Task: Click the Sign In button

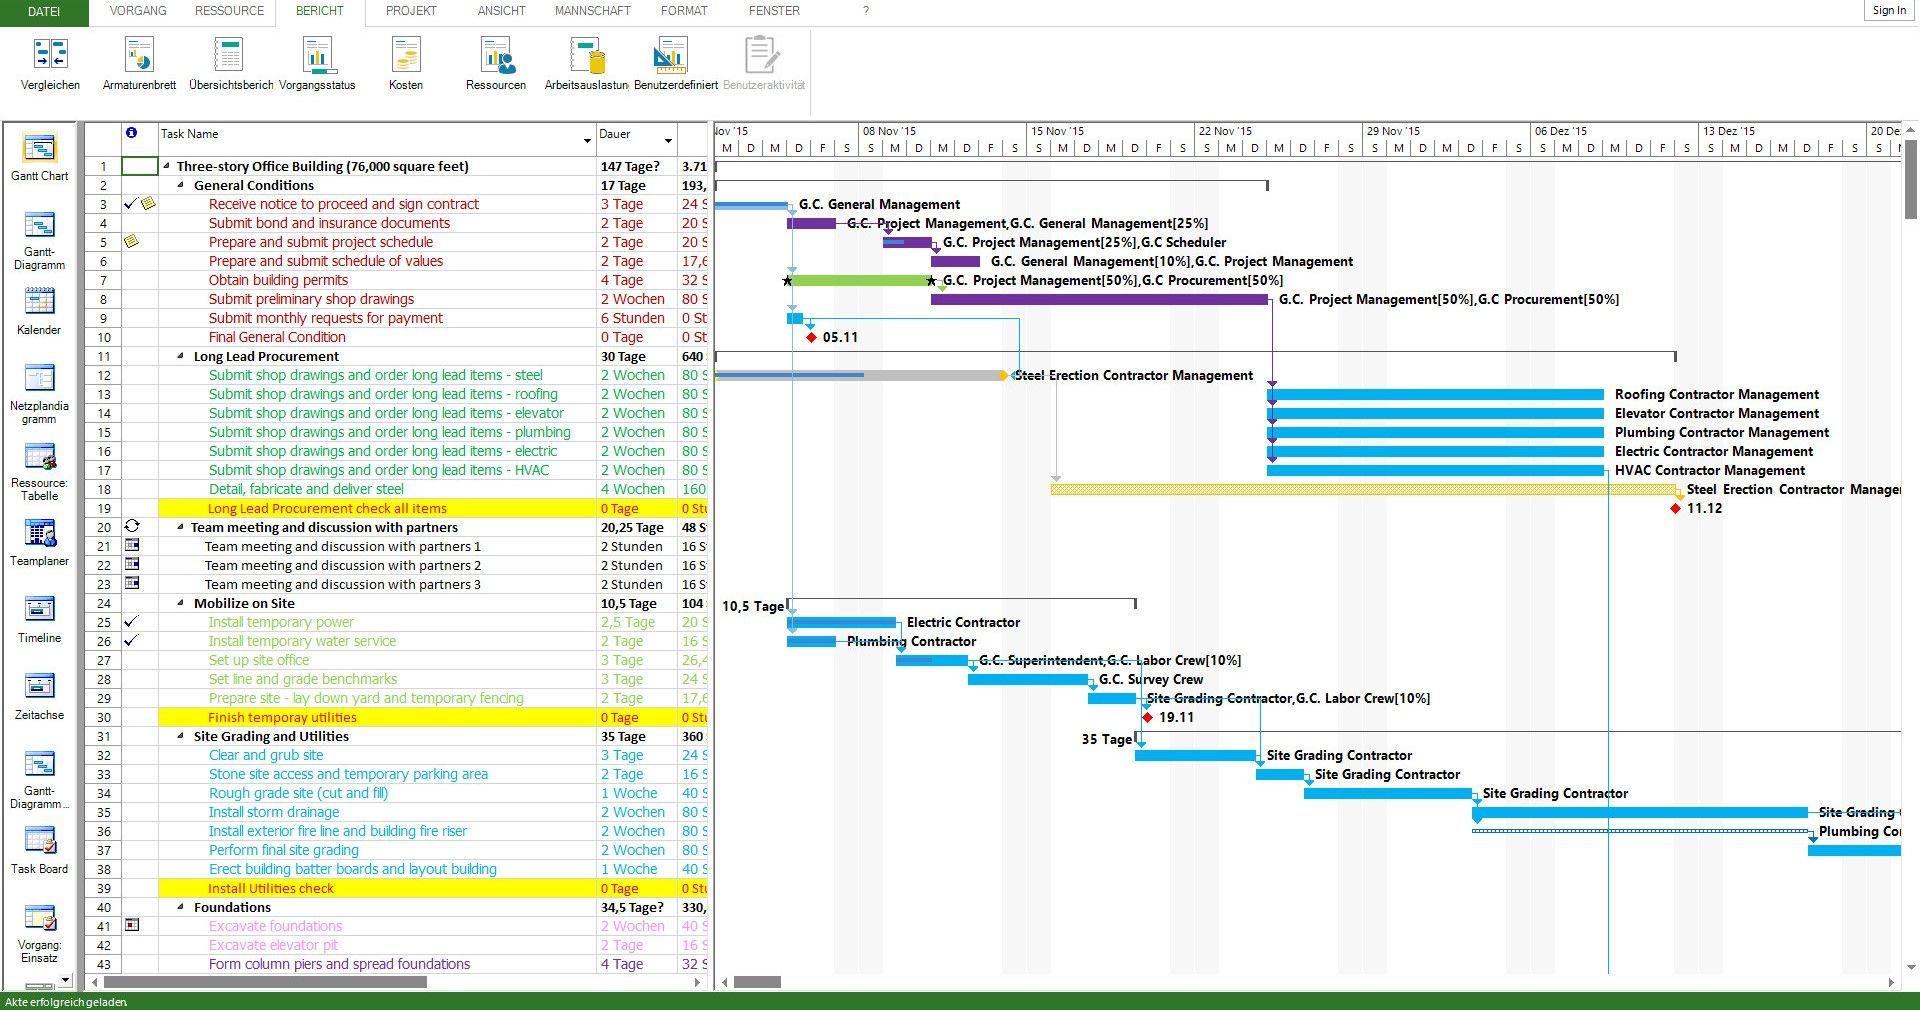Action: (1888, 11)
